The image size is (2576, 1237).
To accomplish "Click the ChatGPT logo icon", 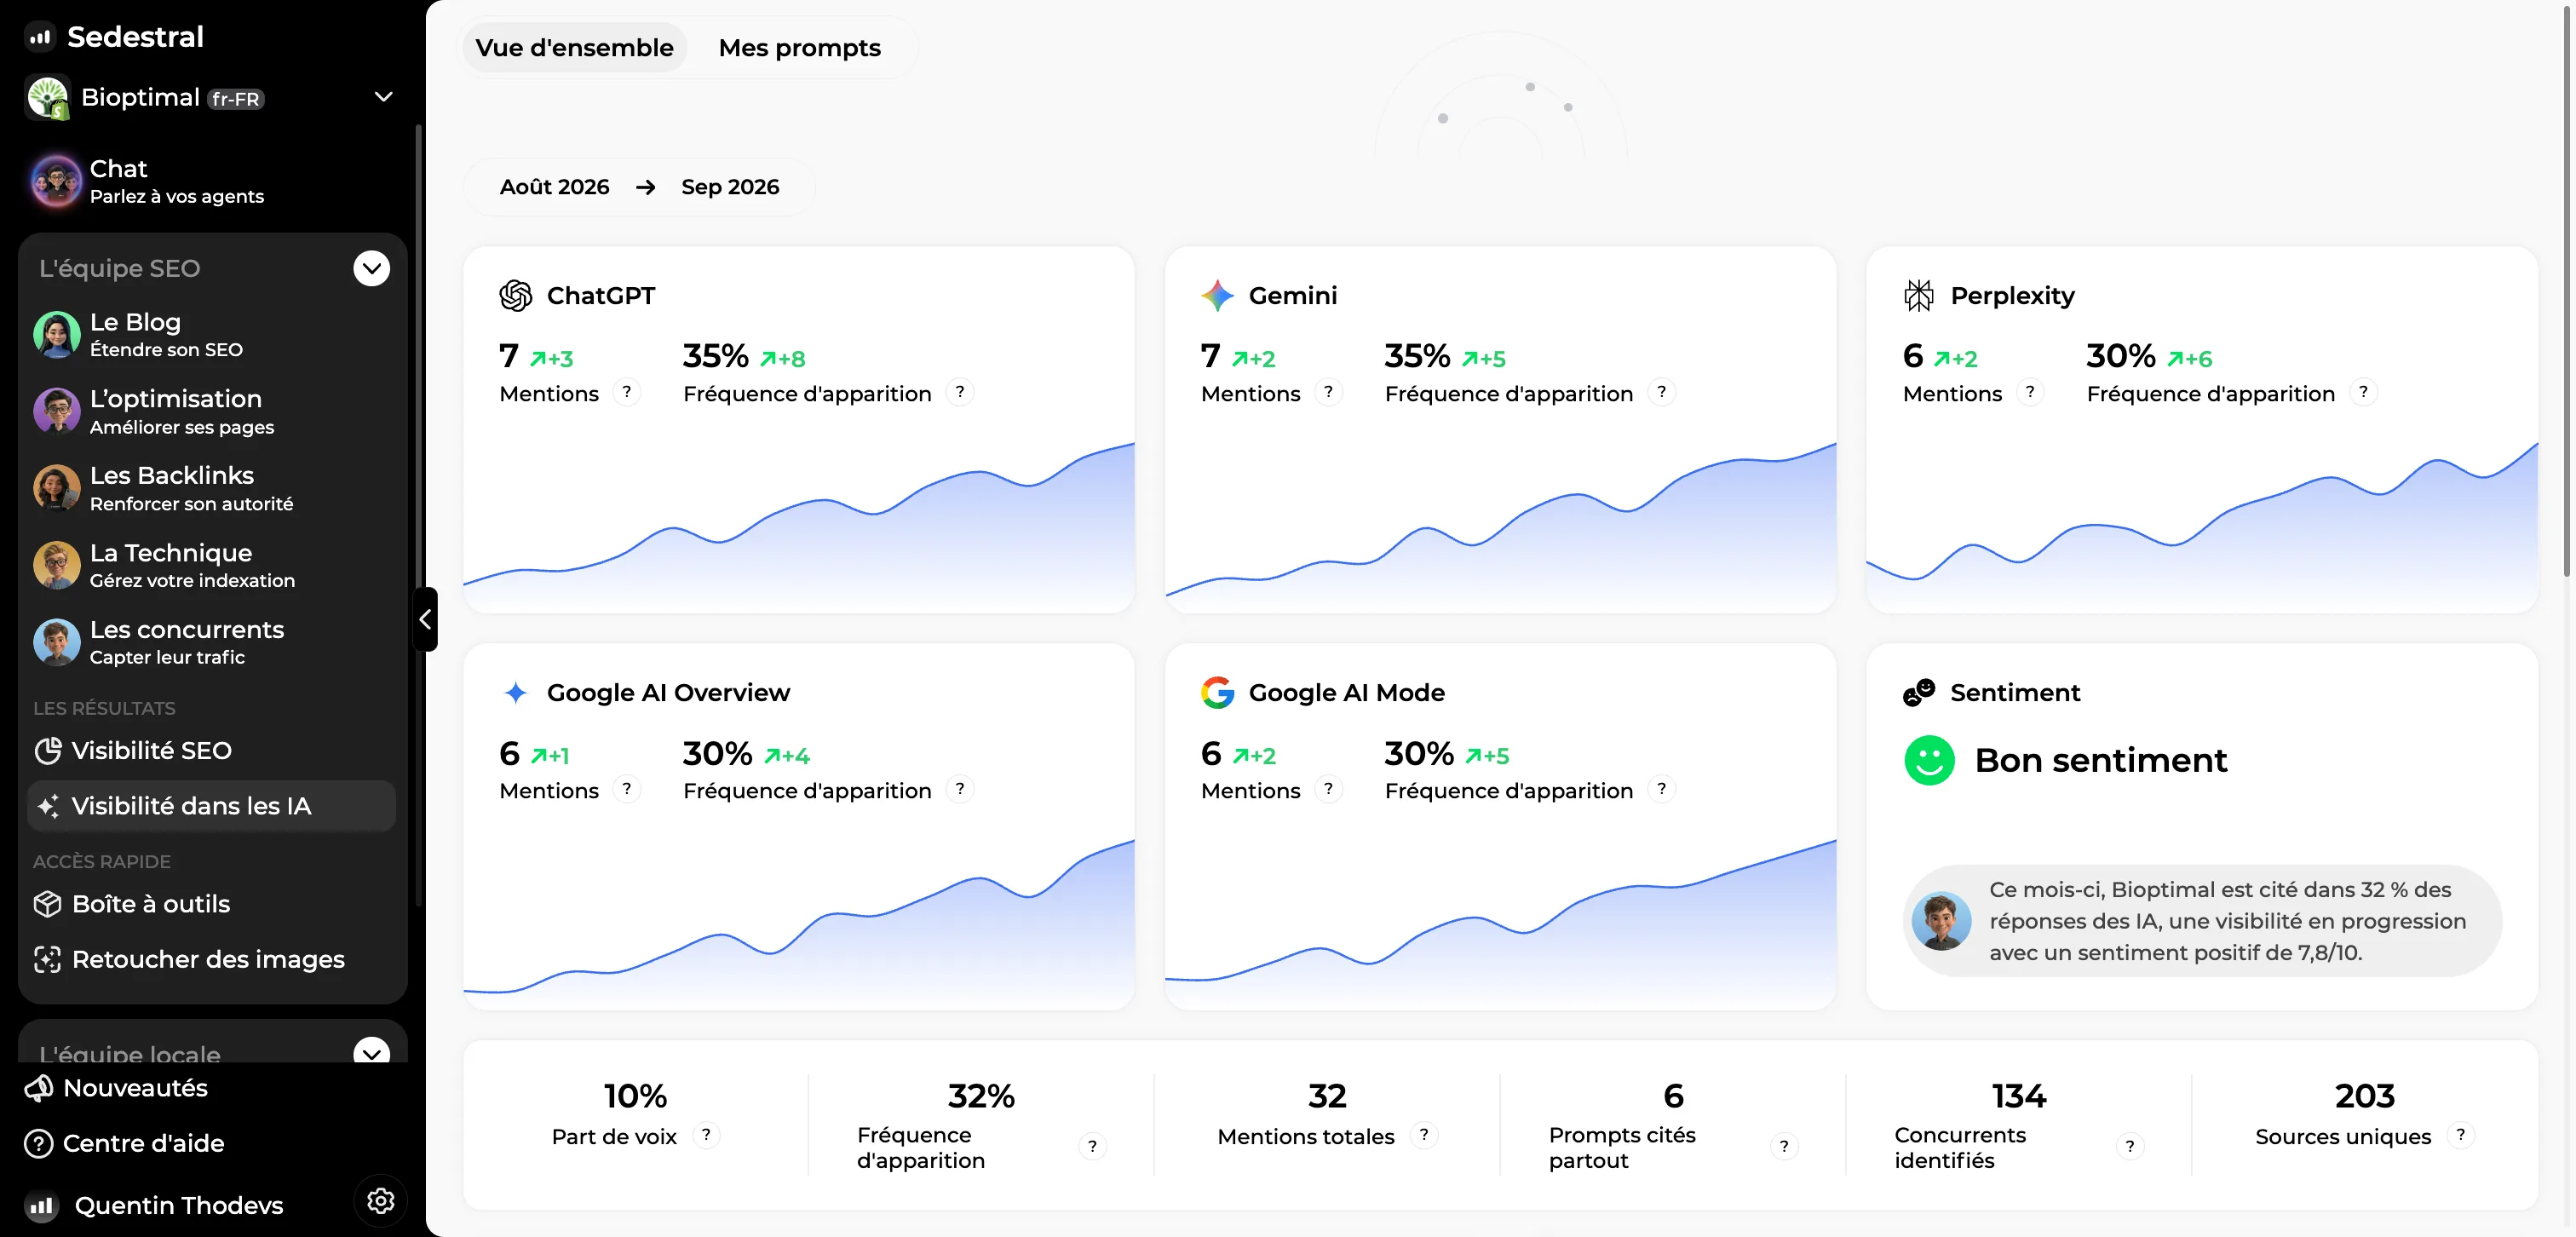I will [516, 295].
